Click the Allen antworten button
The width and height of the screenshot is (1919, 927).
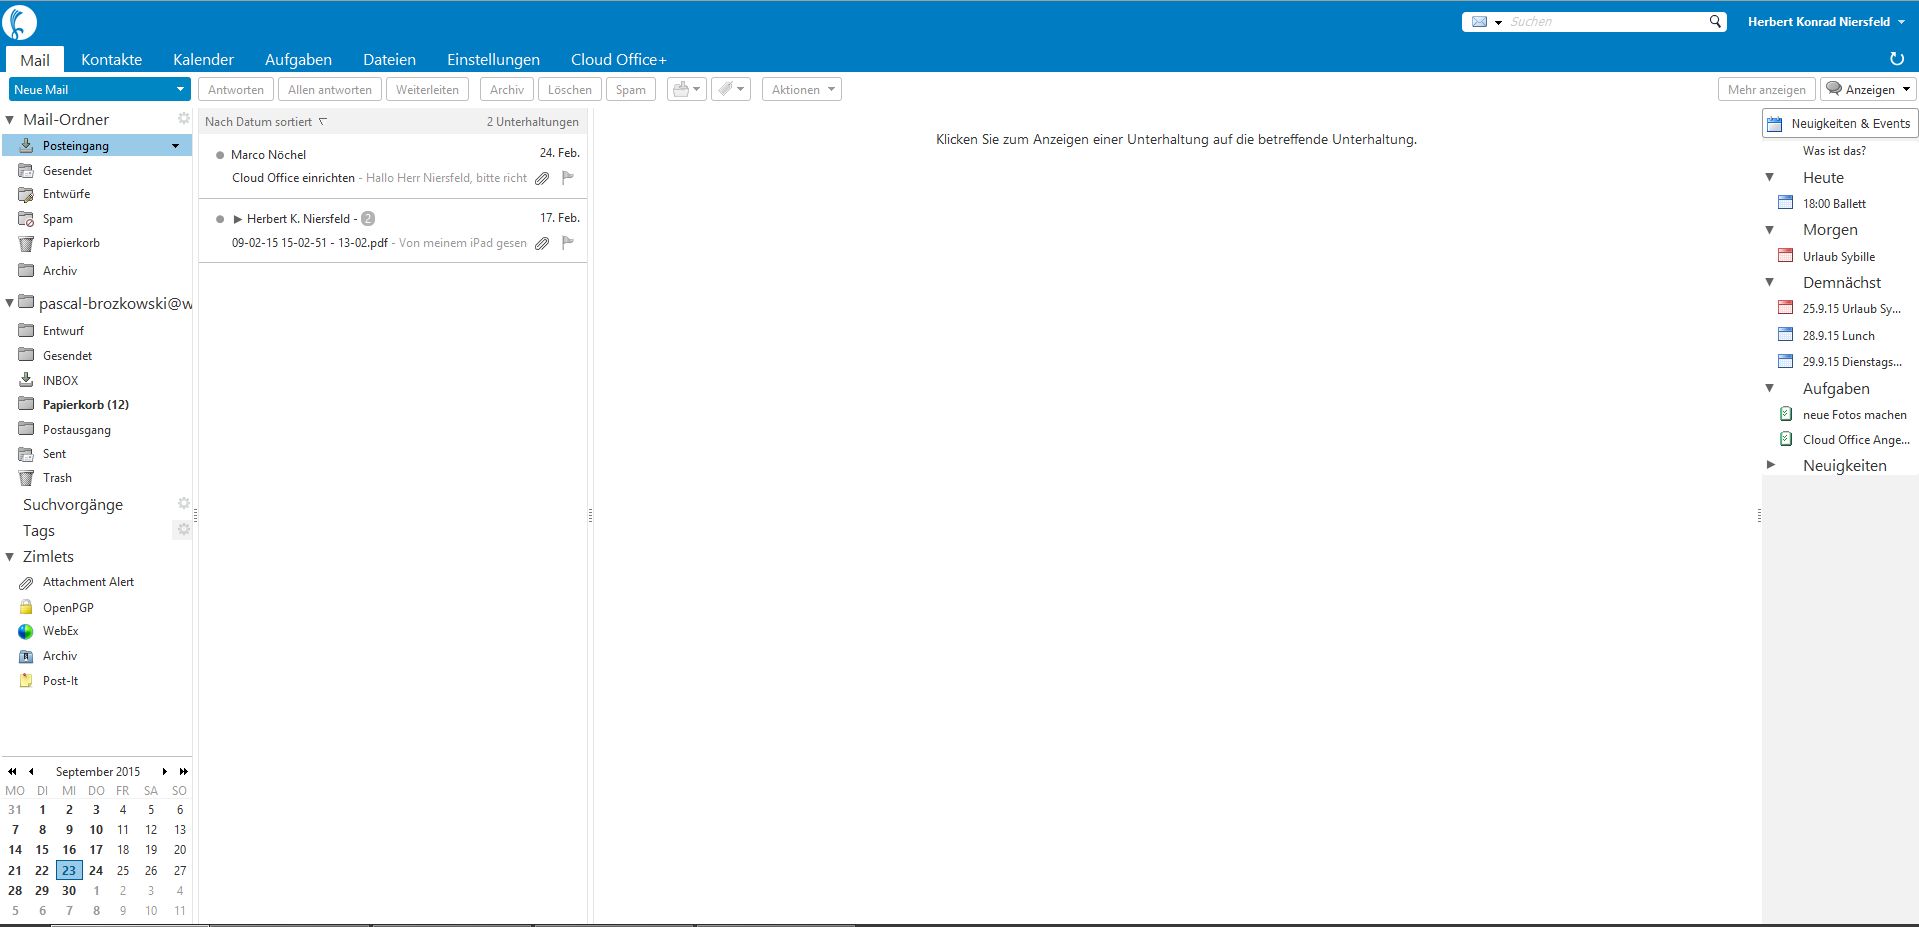tap(330, 90)
